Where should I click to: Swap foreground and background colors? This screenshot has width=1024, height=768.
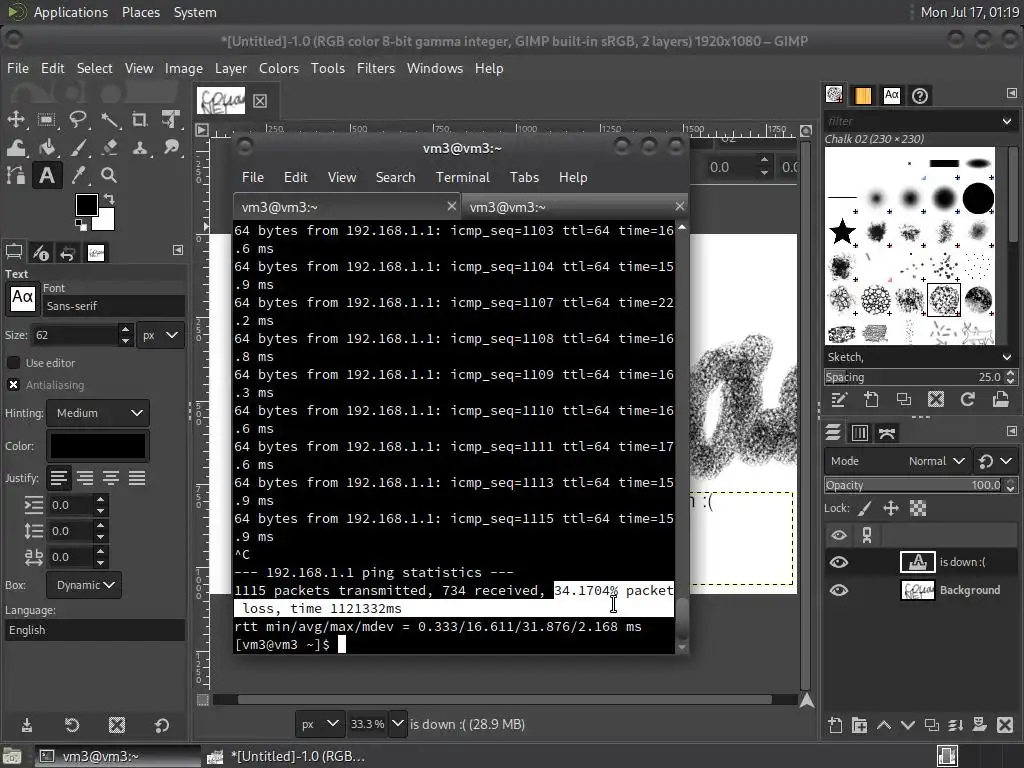click(109, 199)
